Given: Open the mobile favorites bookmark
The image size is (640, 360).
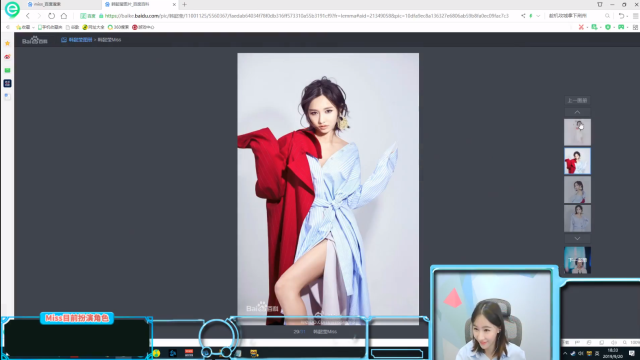Looking at the screenshot, I should [x=50, y=27].
